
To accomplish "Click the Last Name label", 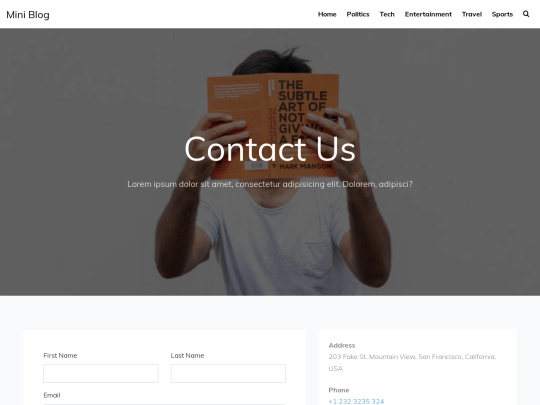I will click(x=187, y=355).
